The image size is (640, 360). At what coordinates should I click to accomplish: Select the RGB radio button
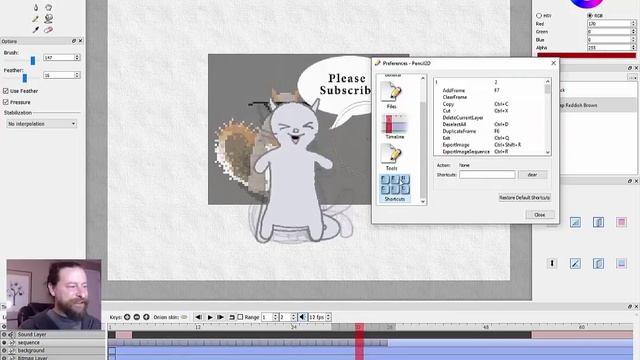pyautogui.click(x=590, y=16)
